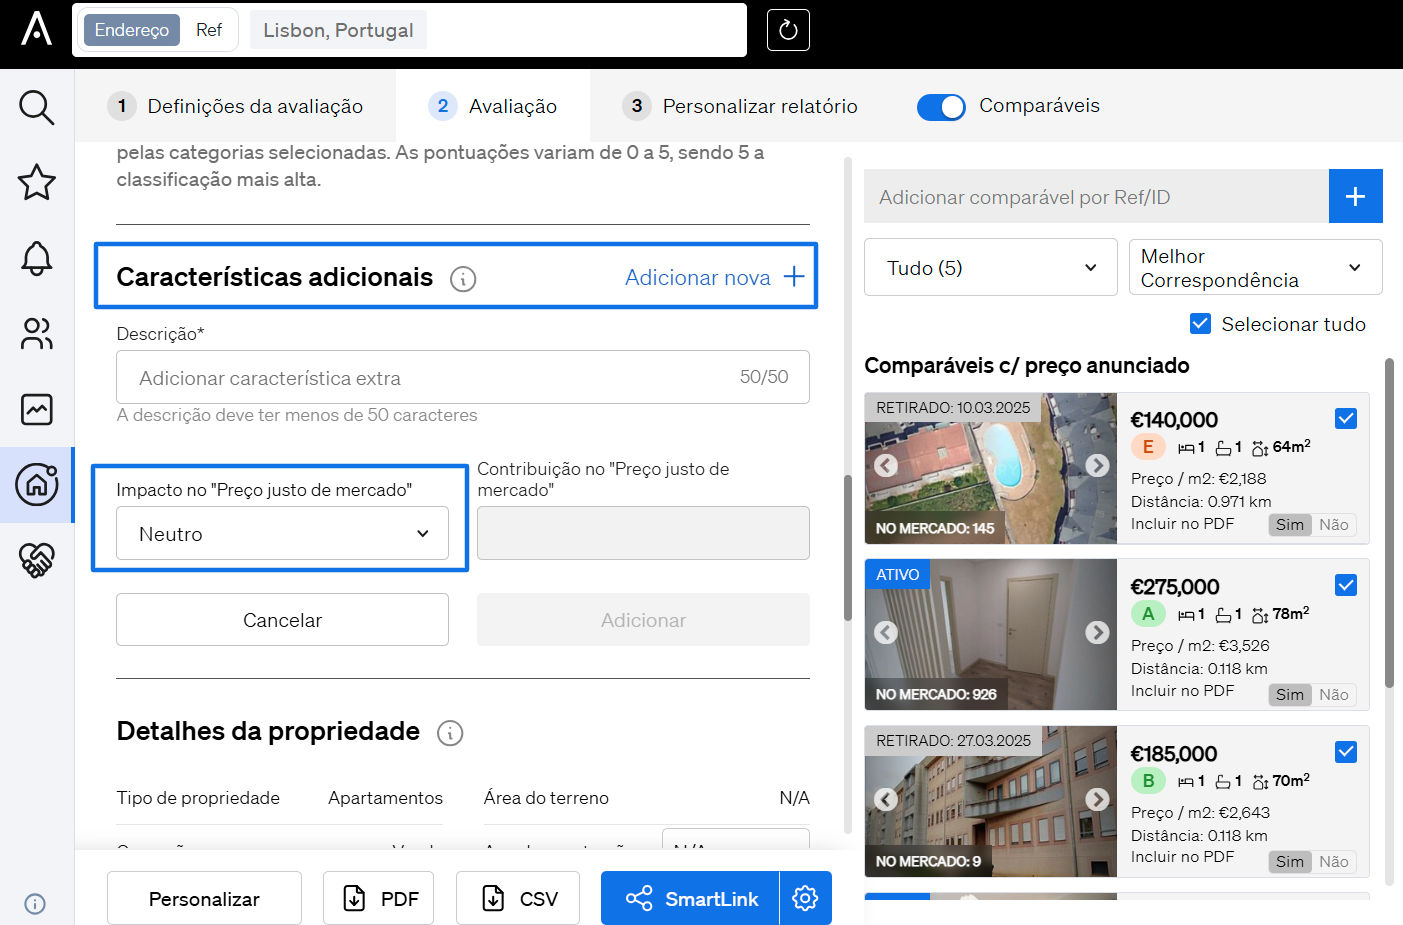Image resolution: width=1403 pixels, height=925 pixels.
Task: Click the Cancelar button
Action: pyautogui.click(x=282, y=620)
